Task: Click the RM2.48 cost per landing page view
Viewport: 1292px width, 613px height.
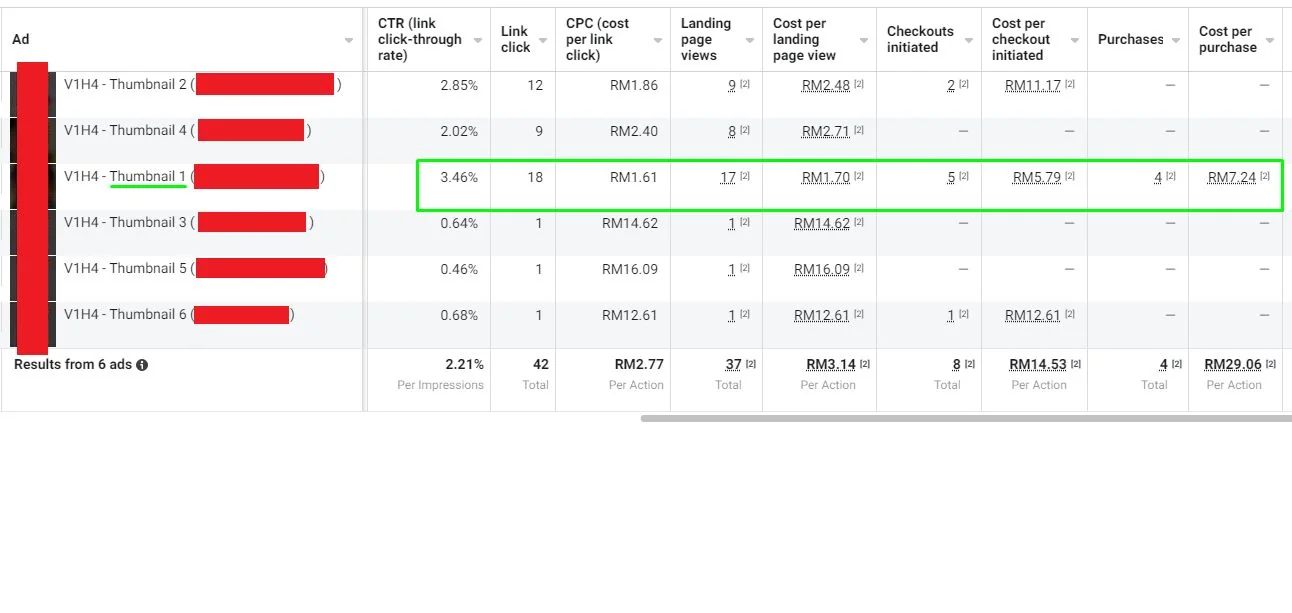Action: click(826, 85)
